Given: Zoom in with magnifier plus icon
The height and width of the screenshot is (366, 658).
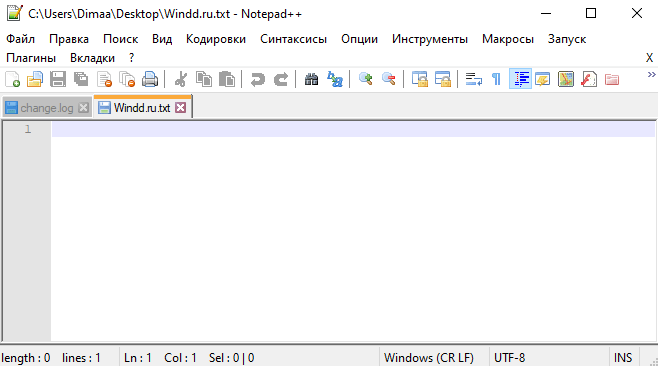Looking at the screenshot, I should 366,79.
